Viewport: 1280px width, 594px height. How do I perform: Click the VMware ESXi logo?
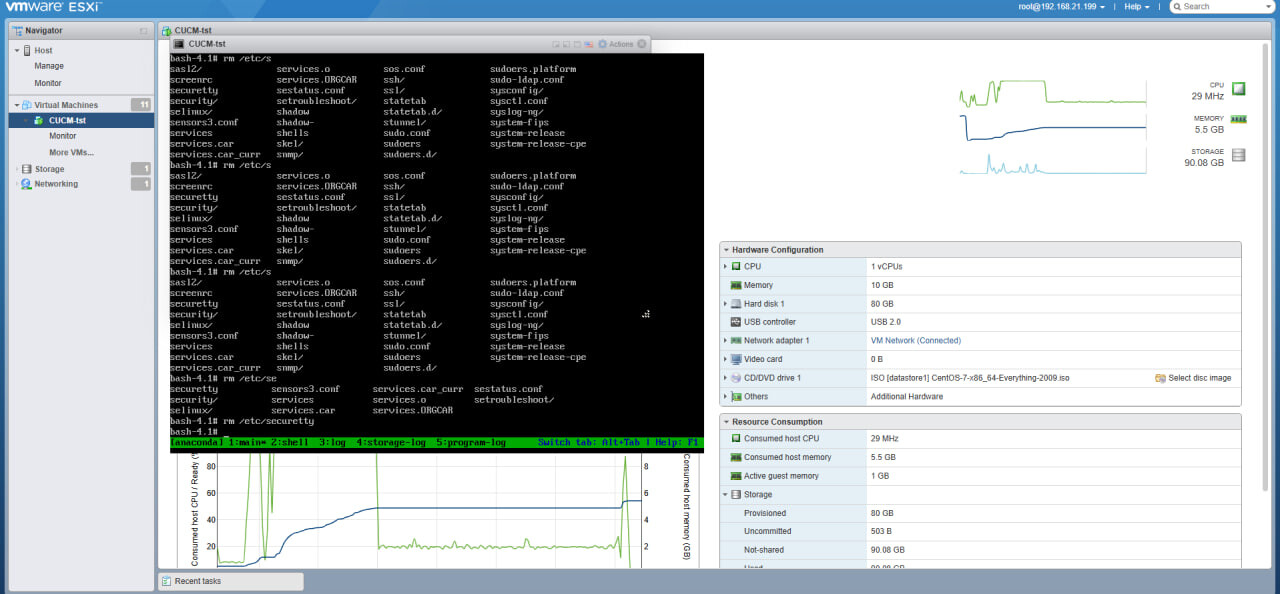click(x=54, y=7)
